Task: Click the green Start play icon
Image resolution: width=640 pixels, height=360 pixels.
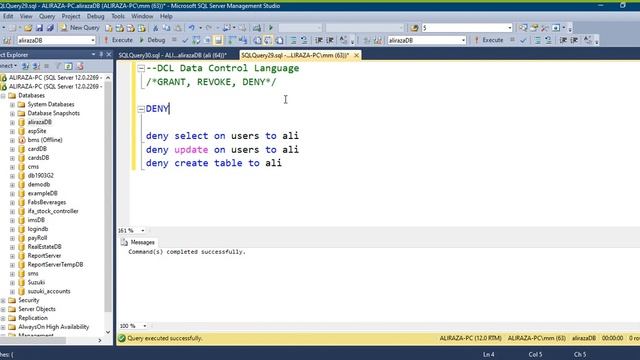Action: pos(271,28)
